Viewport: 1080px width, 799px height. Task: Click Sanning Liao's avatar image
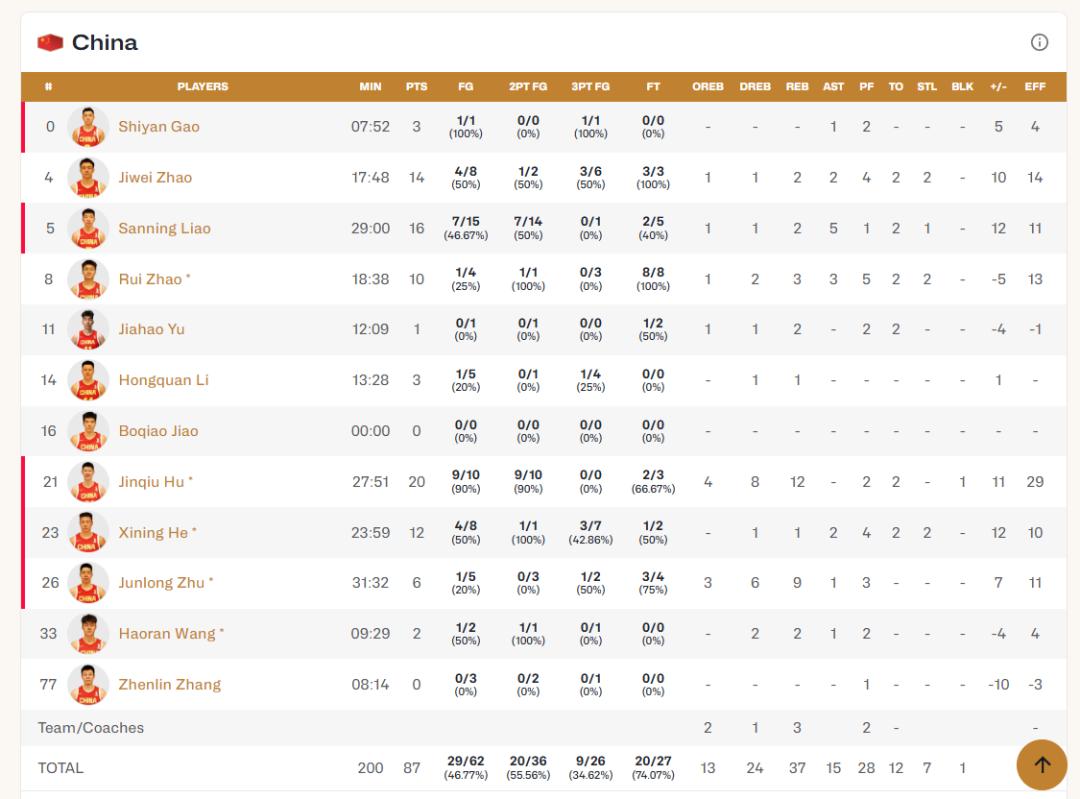pos(88,229)
